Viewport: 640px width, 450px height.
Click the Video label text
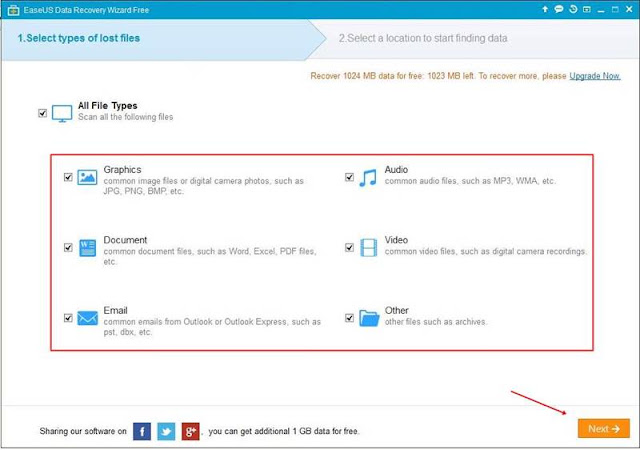coord(396,240)
